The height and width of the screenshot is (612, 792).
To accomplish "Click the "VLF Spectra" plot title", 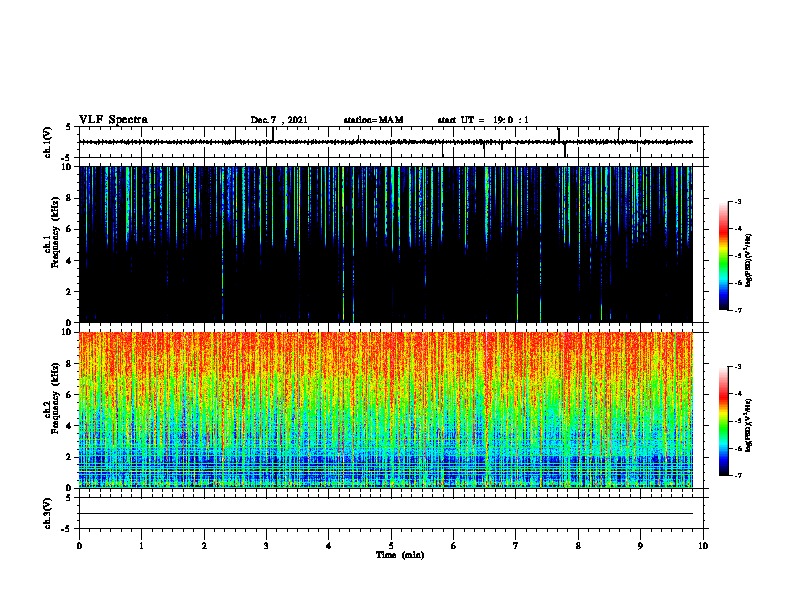I will [x=113, y=120].
